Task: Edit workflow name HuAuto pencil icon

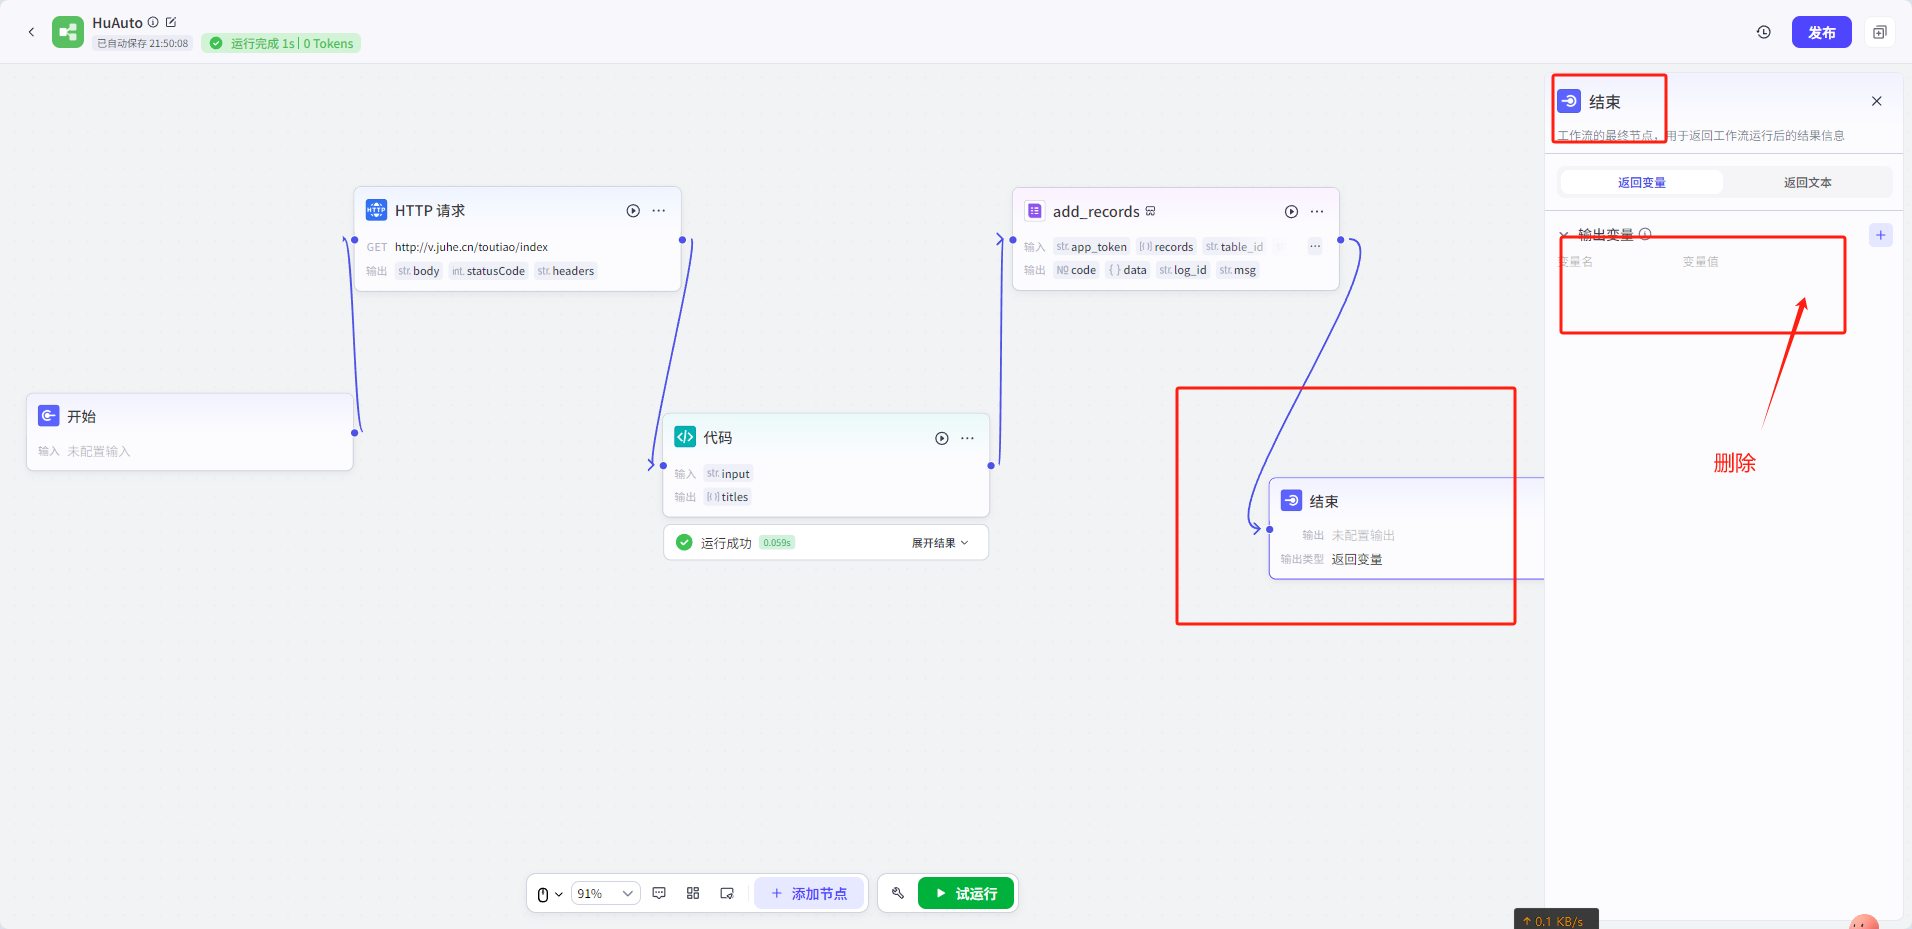Action: (x=171, y=22)
